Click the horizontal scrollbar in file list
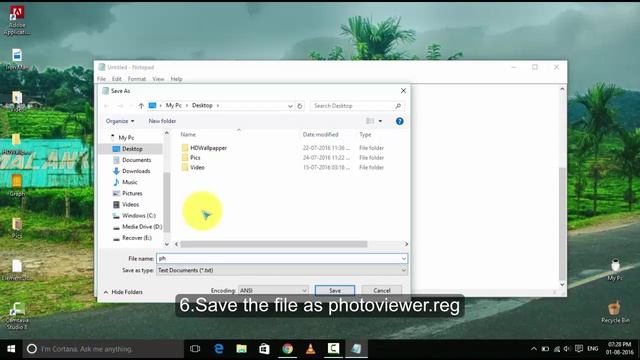This screenshot has width=640, height=360. 273,244
